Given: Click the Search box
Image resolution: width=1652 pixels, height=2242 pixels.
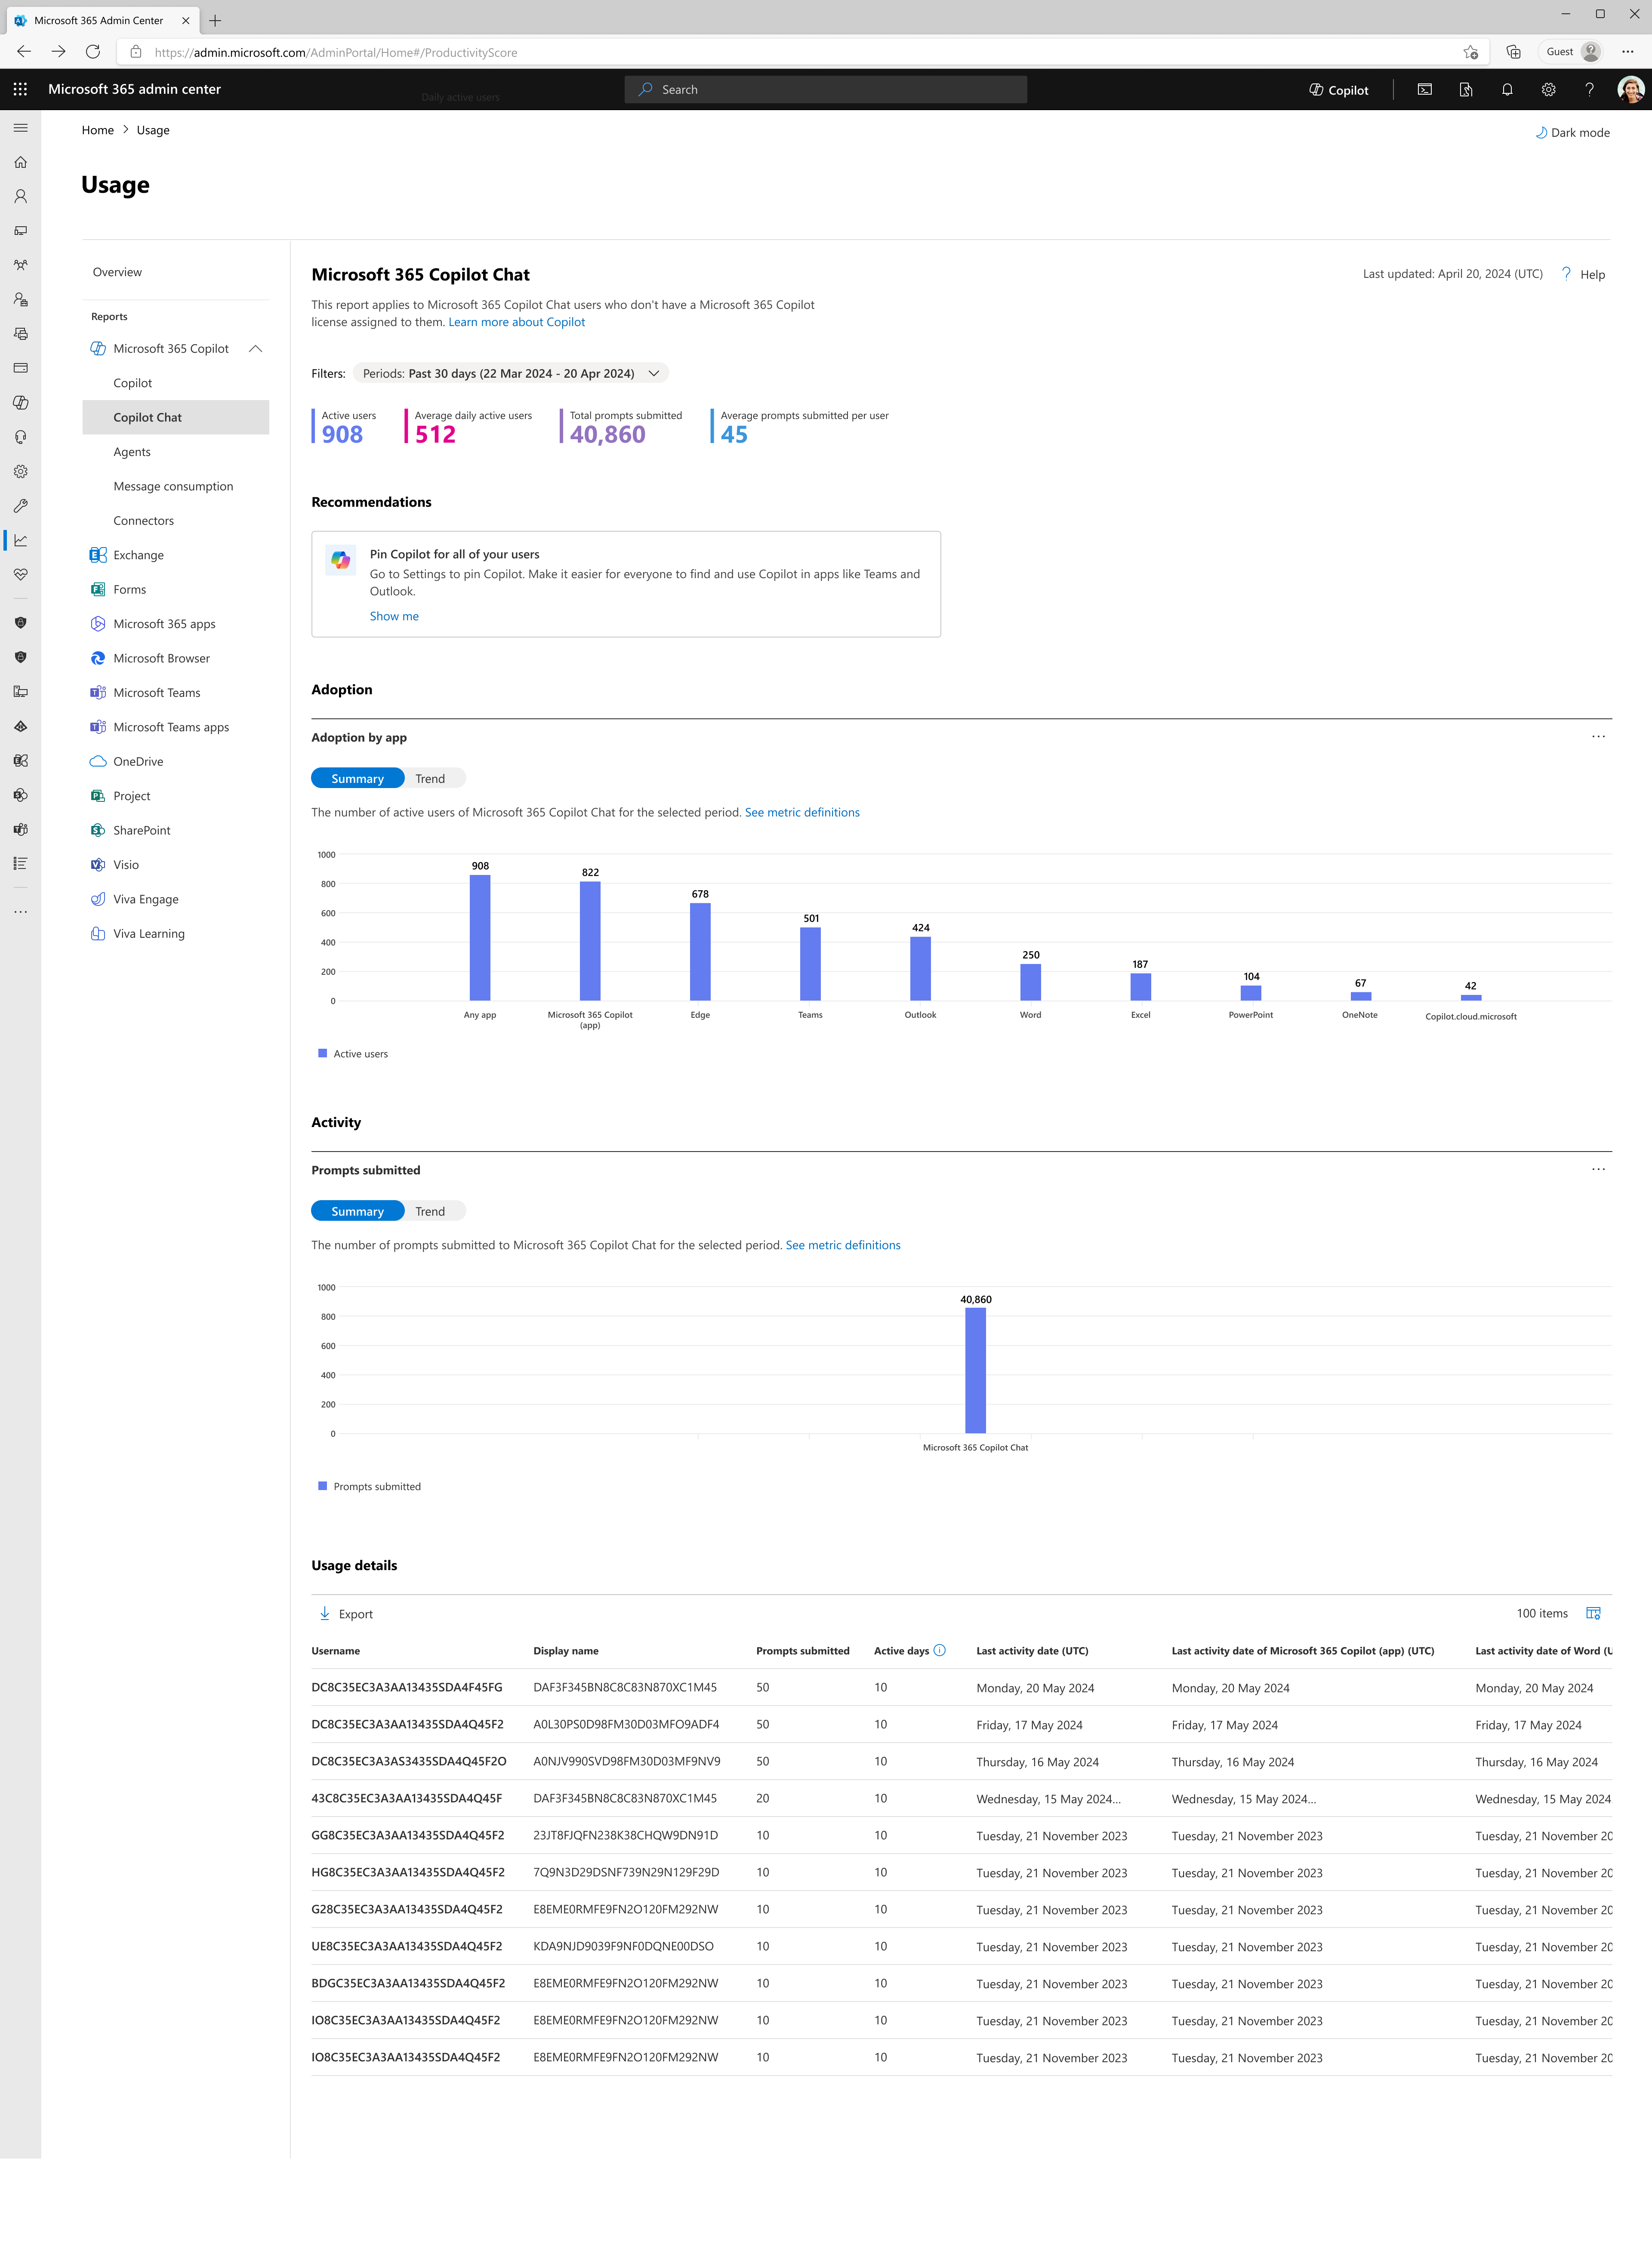Looking at the screenshot, I should [x=825, y=90].
